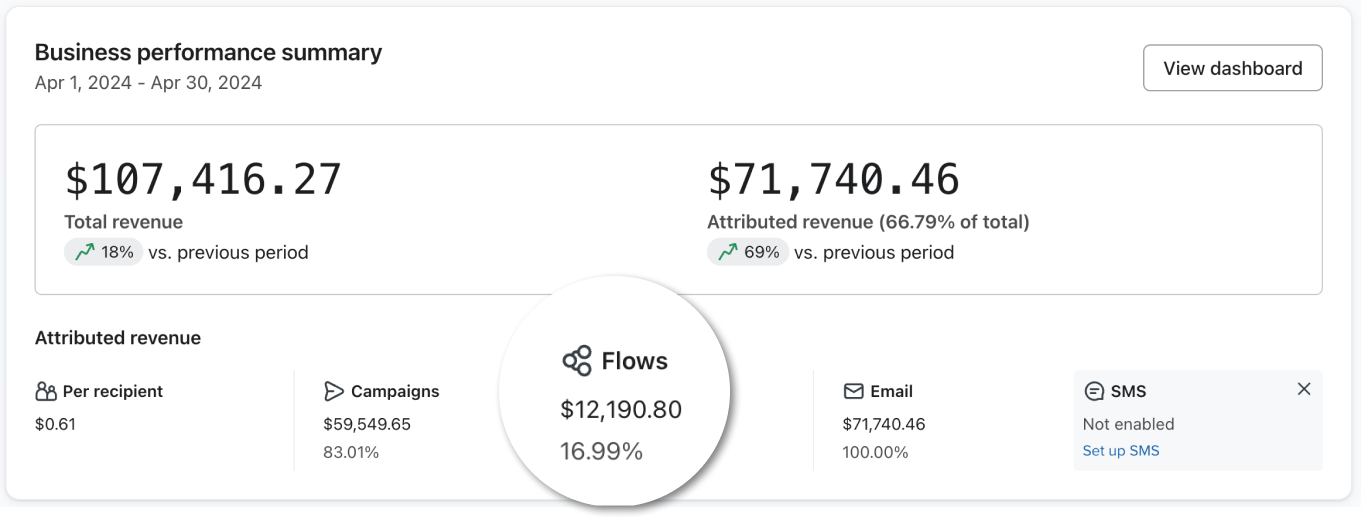The height and width of the screenshot is (519, 1361).
Task: Click the View dashboard button
Action: point(1232,68)
